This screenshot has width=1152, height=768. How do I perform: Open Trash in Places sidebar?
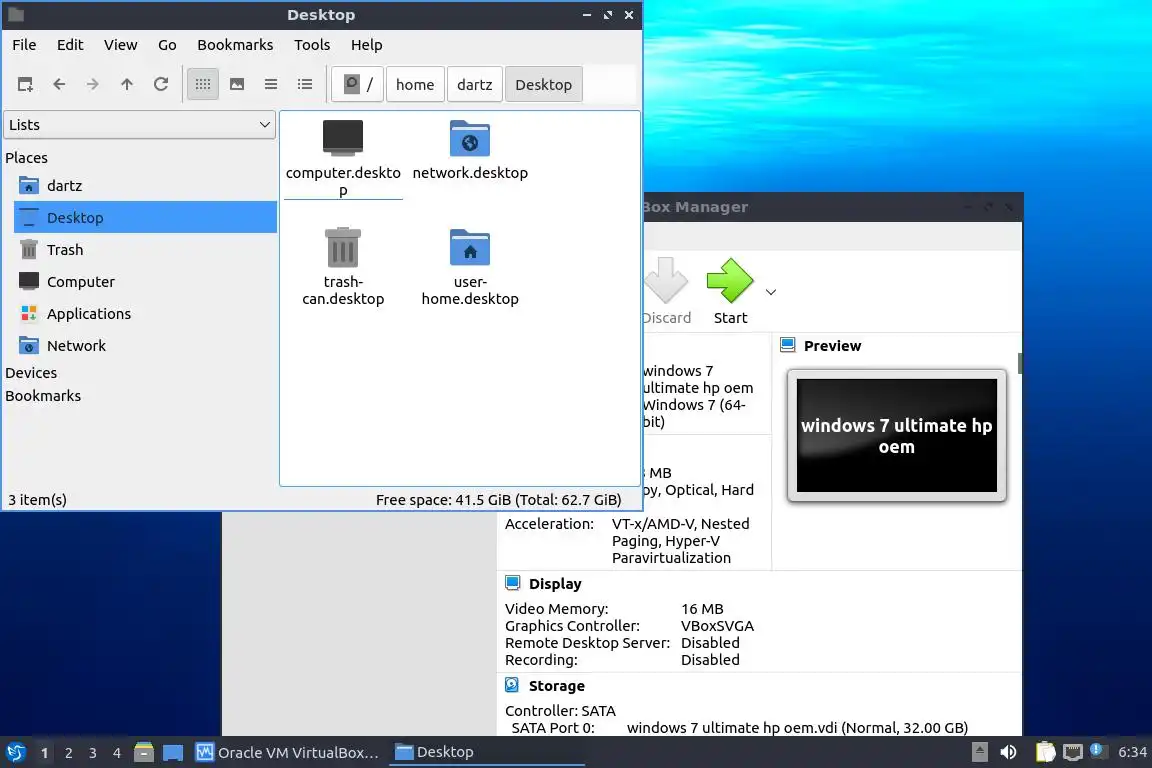pos(145,250)
